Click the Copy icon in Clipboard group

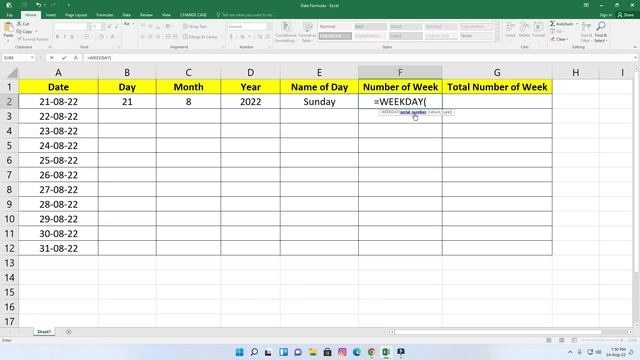(19, 31)
